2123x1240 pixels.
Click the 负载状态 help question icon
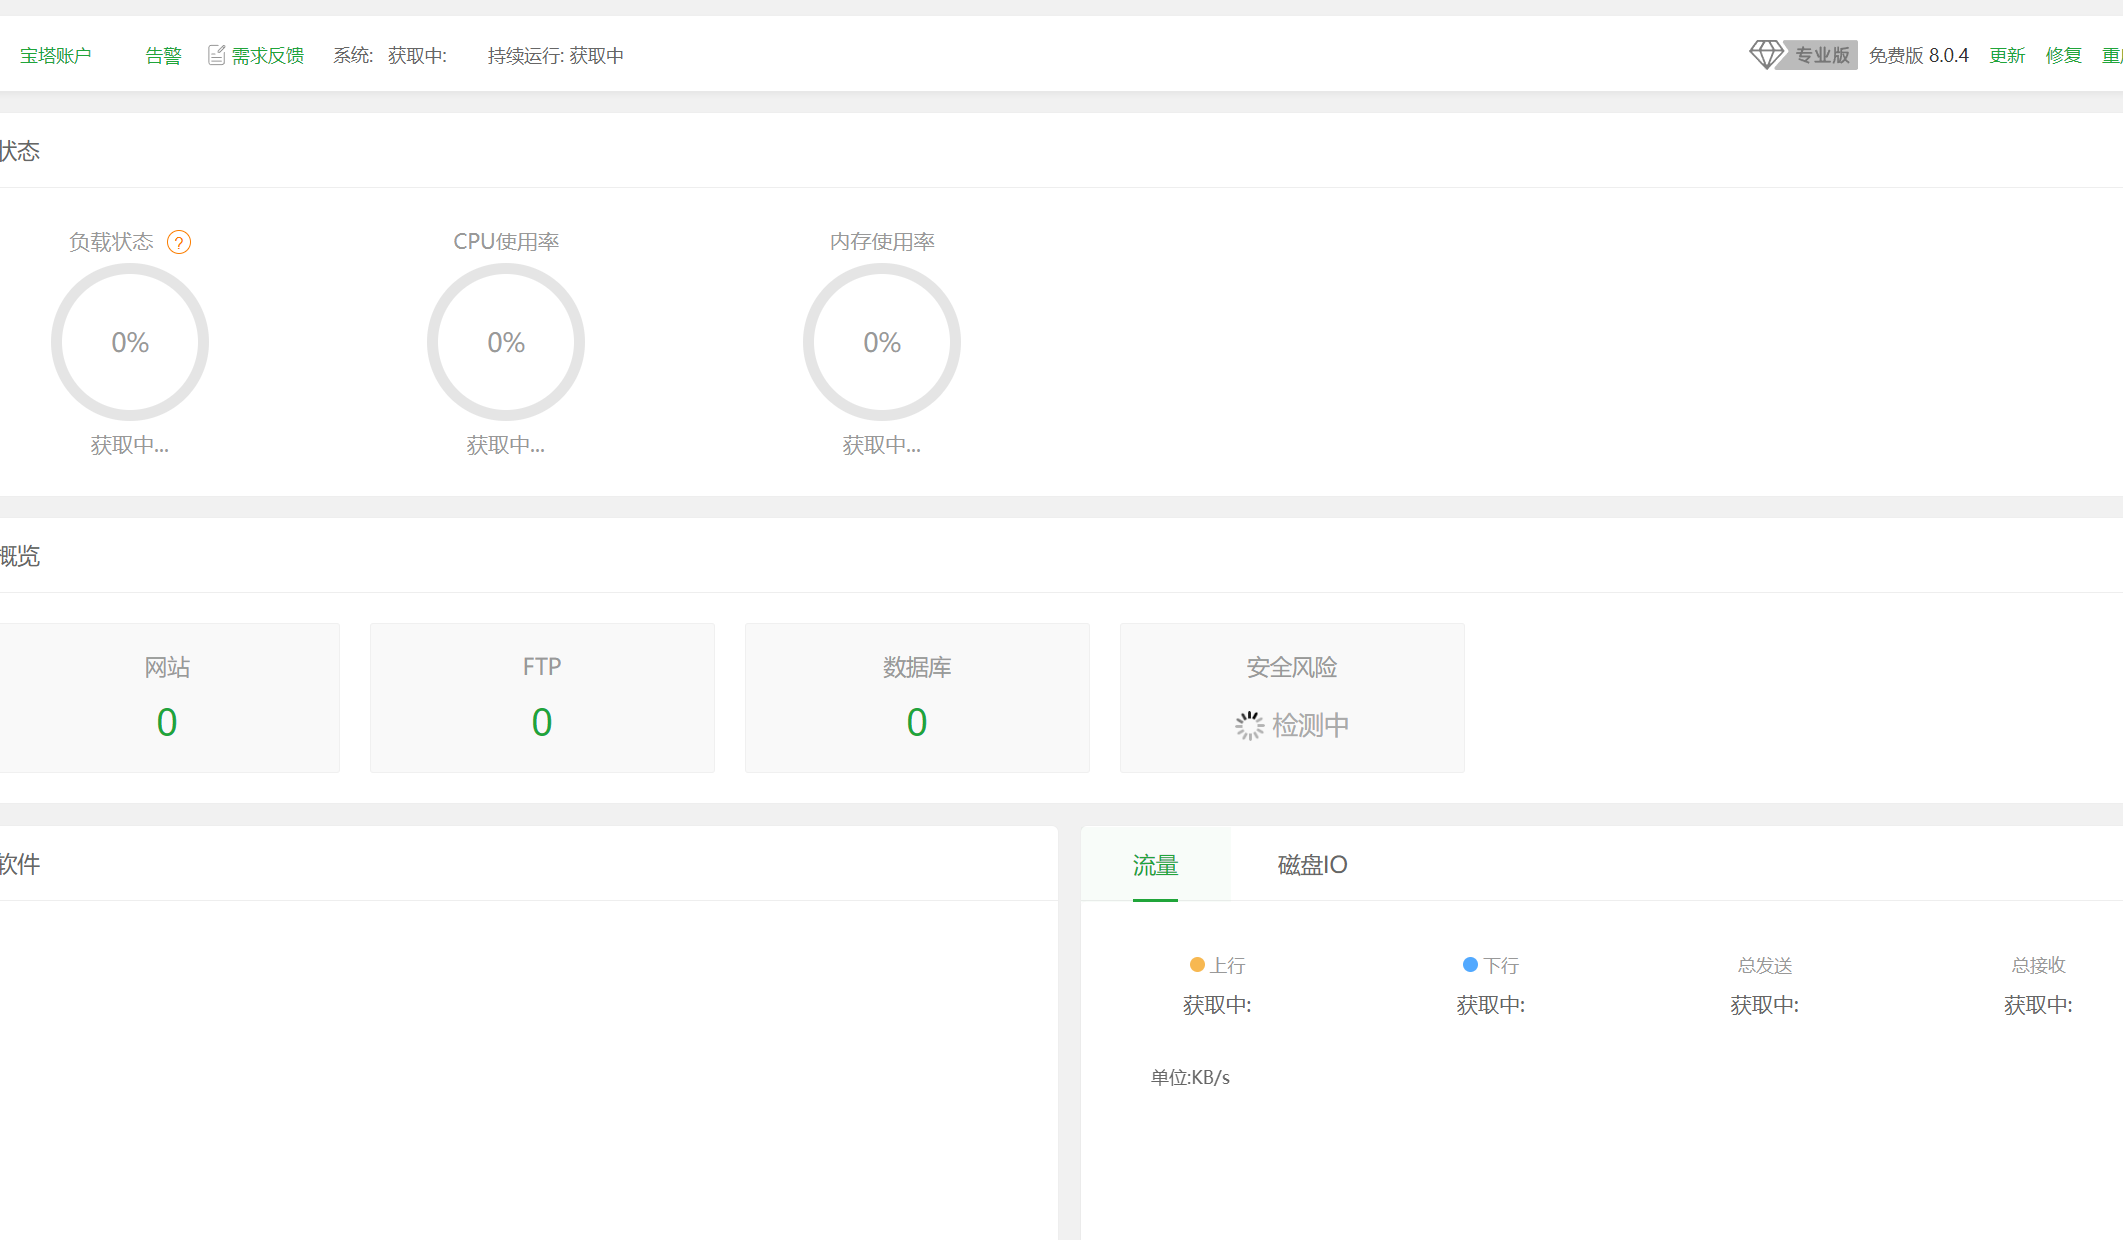tap(179, 242)
